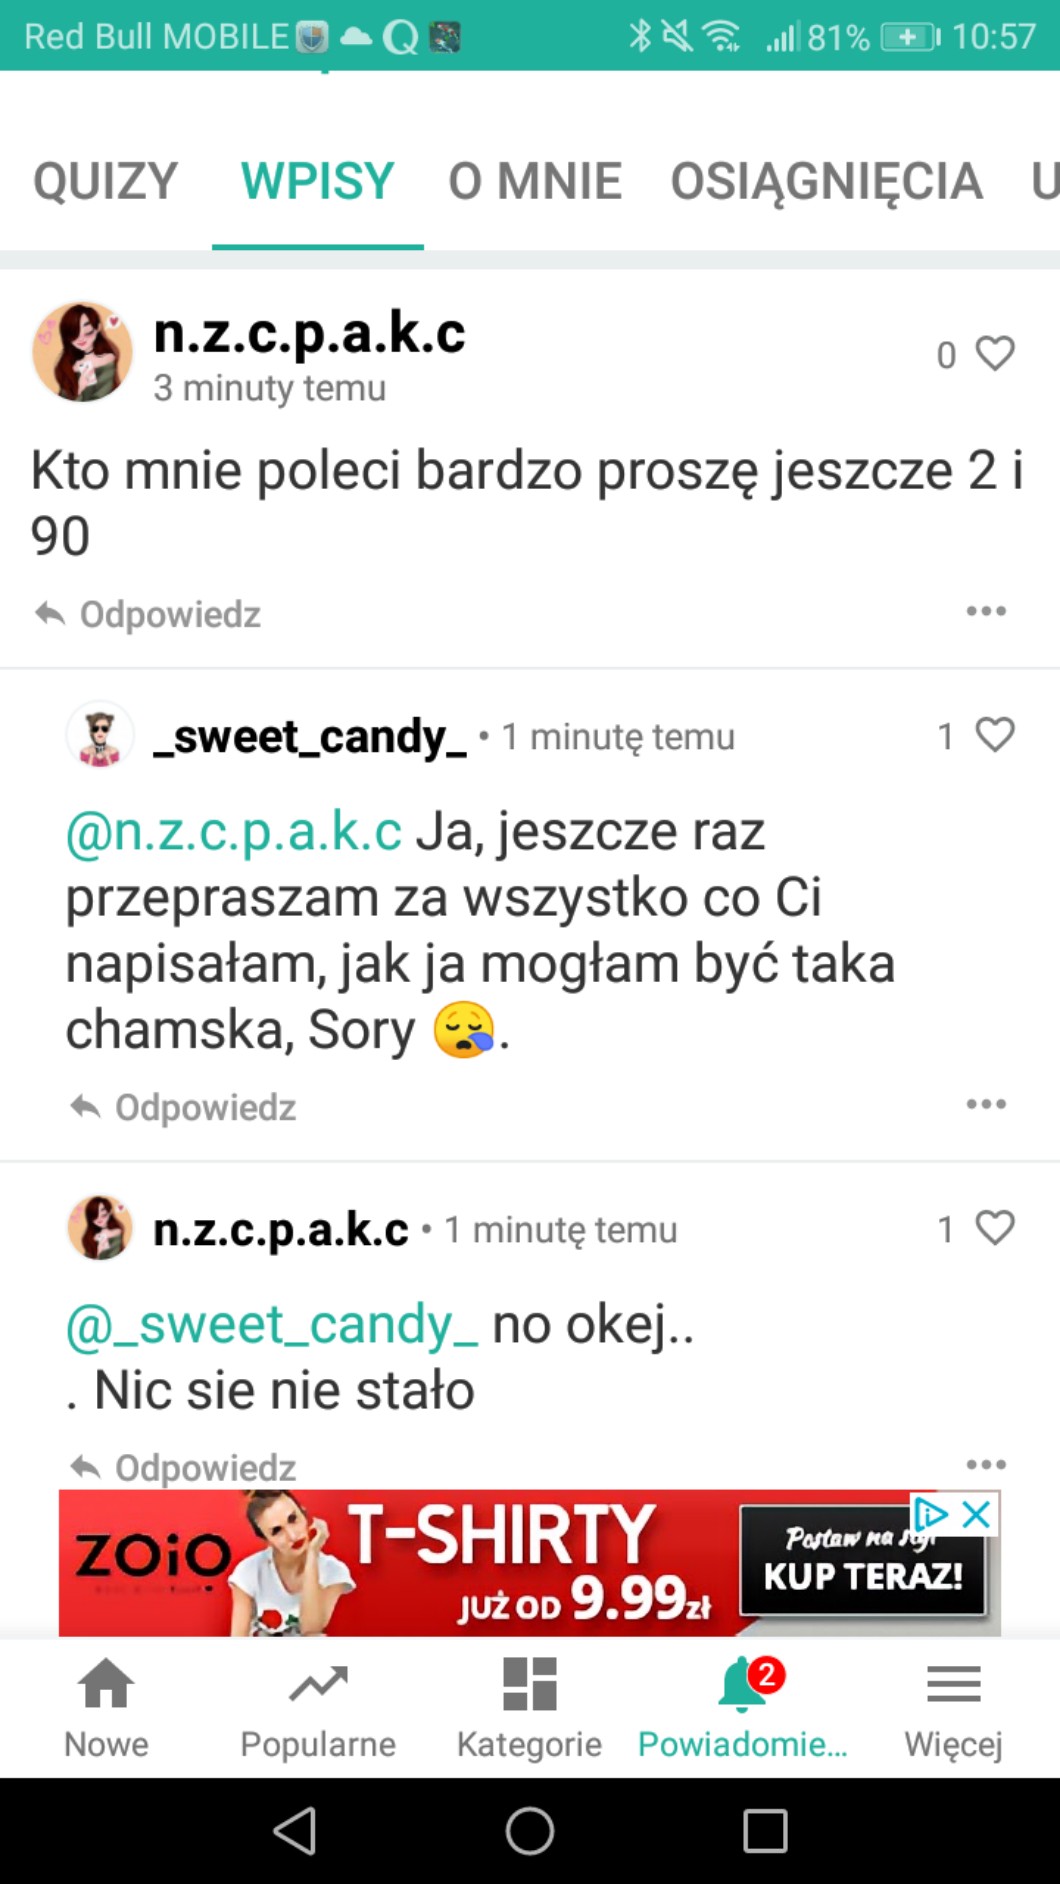Open more options for the main post
Screen dimensions: 1060x1884
click(986, 611)
